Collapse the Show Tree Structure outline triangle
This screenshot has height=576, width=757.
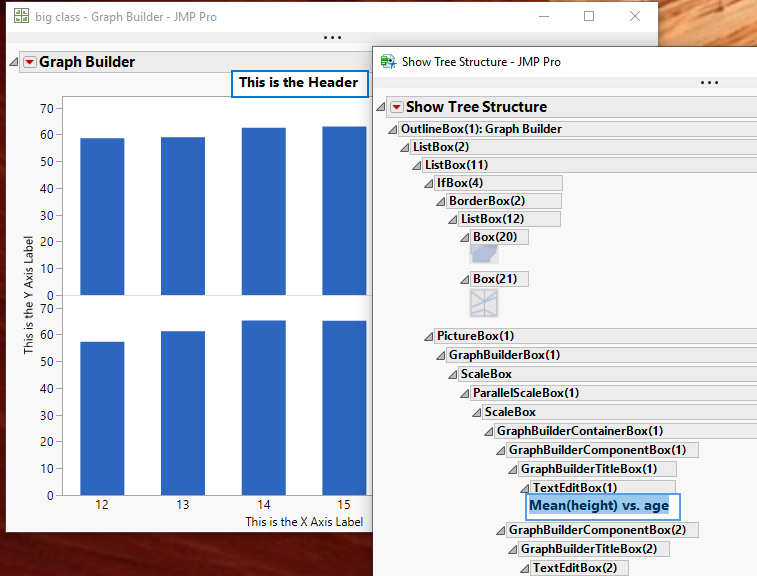pos(381,107)
